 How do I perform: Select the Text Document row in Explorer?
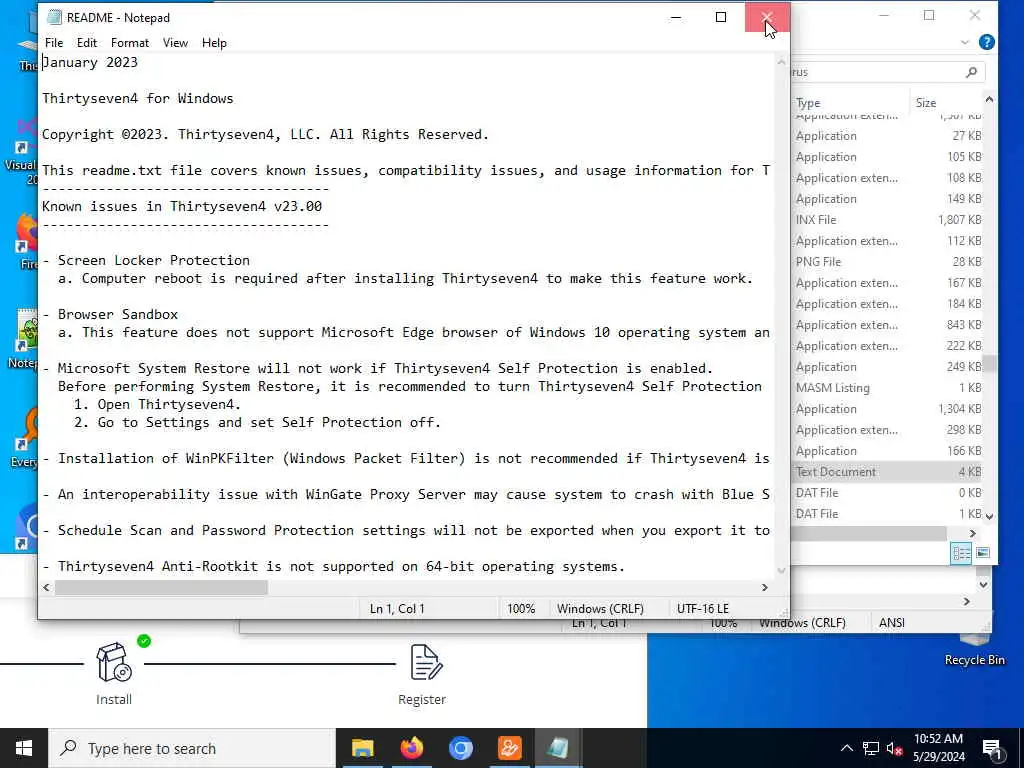[887, 472]
